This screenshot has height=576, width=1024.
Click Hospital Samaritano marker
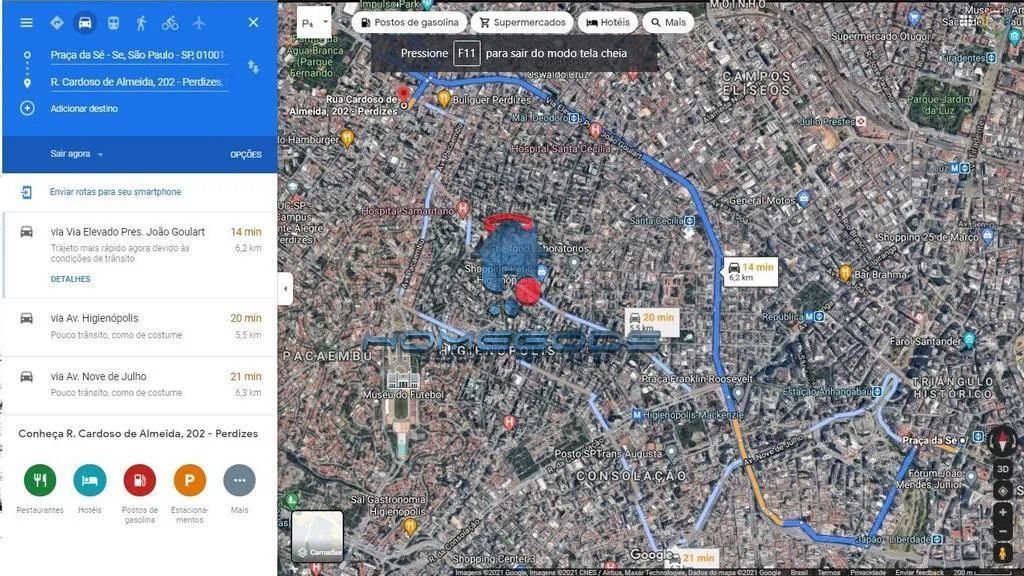click(x=463, y=209)
